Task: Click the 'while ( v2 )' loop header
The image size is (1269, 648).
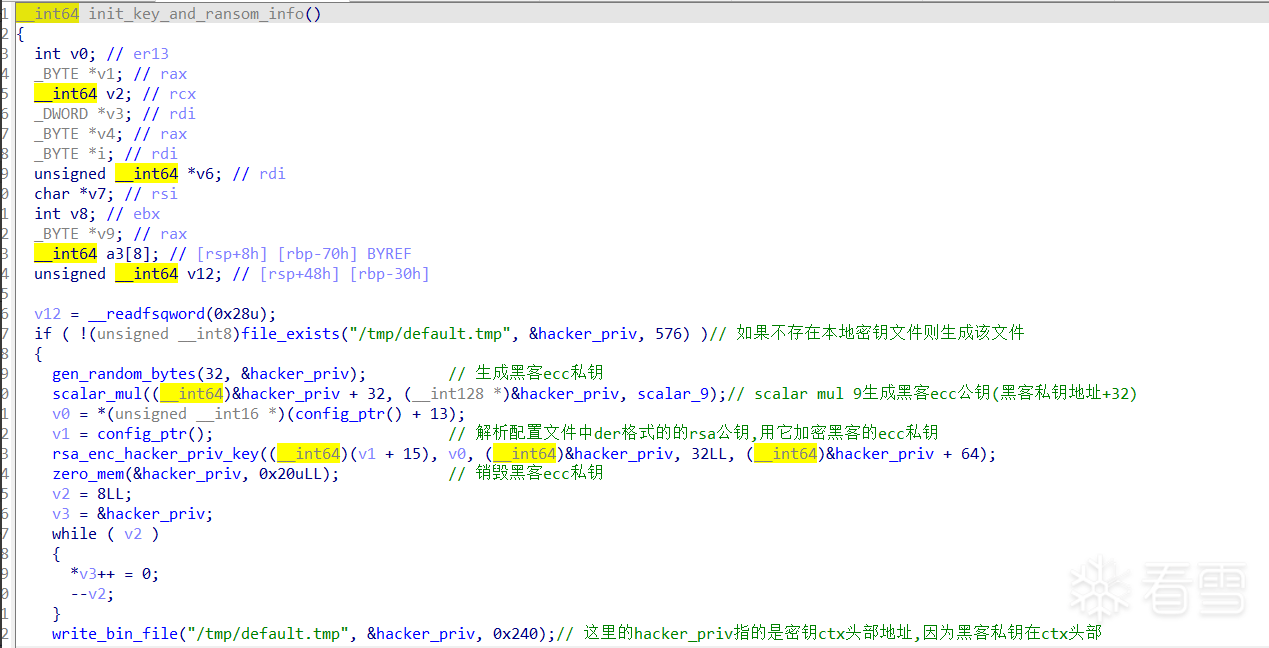Action: 106,534
